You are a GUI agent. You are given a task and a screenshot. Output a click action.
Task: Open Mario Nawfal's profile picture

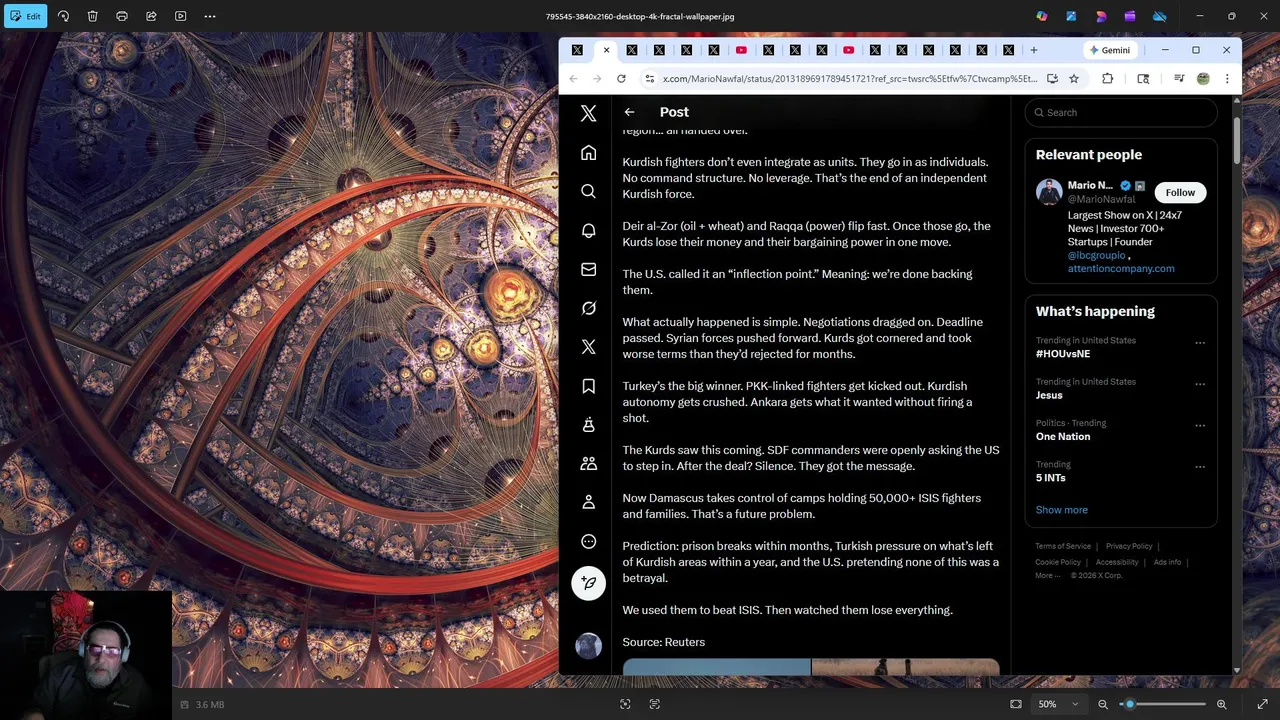[x=1049, y=192]
